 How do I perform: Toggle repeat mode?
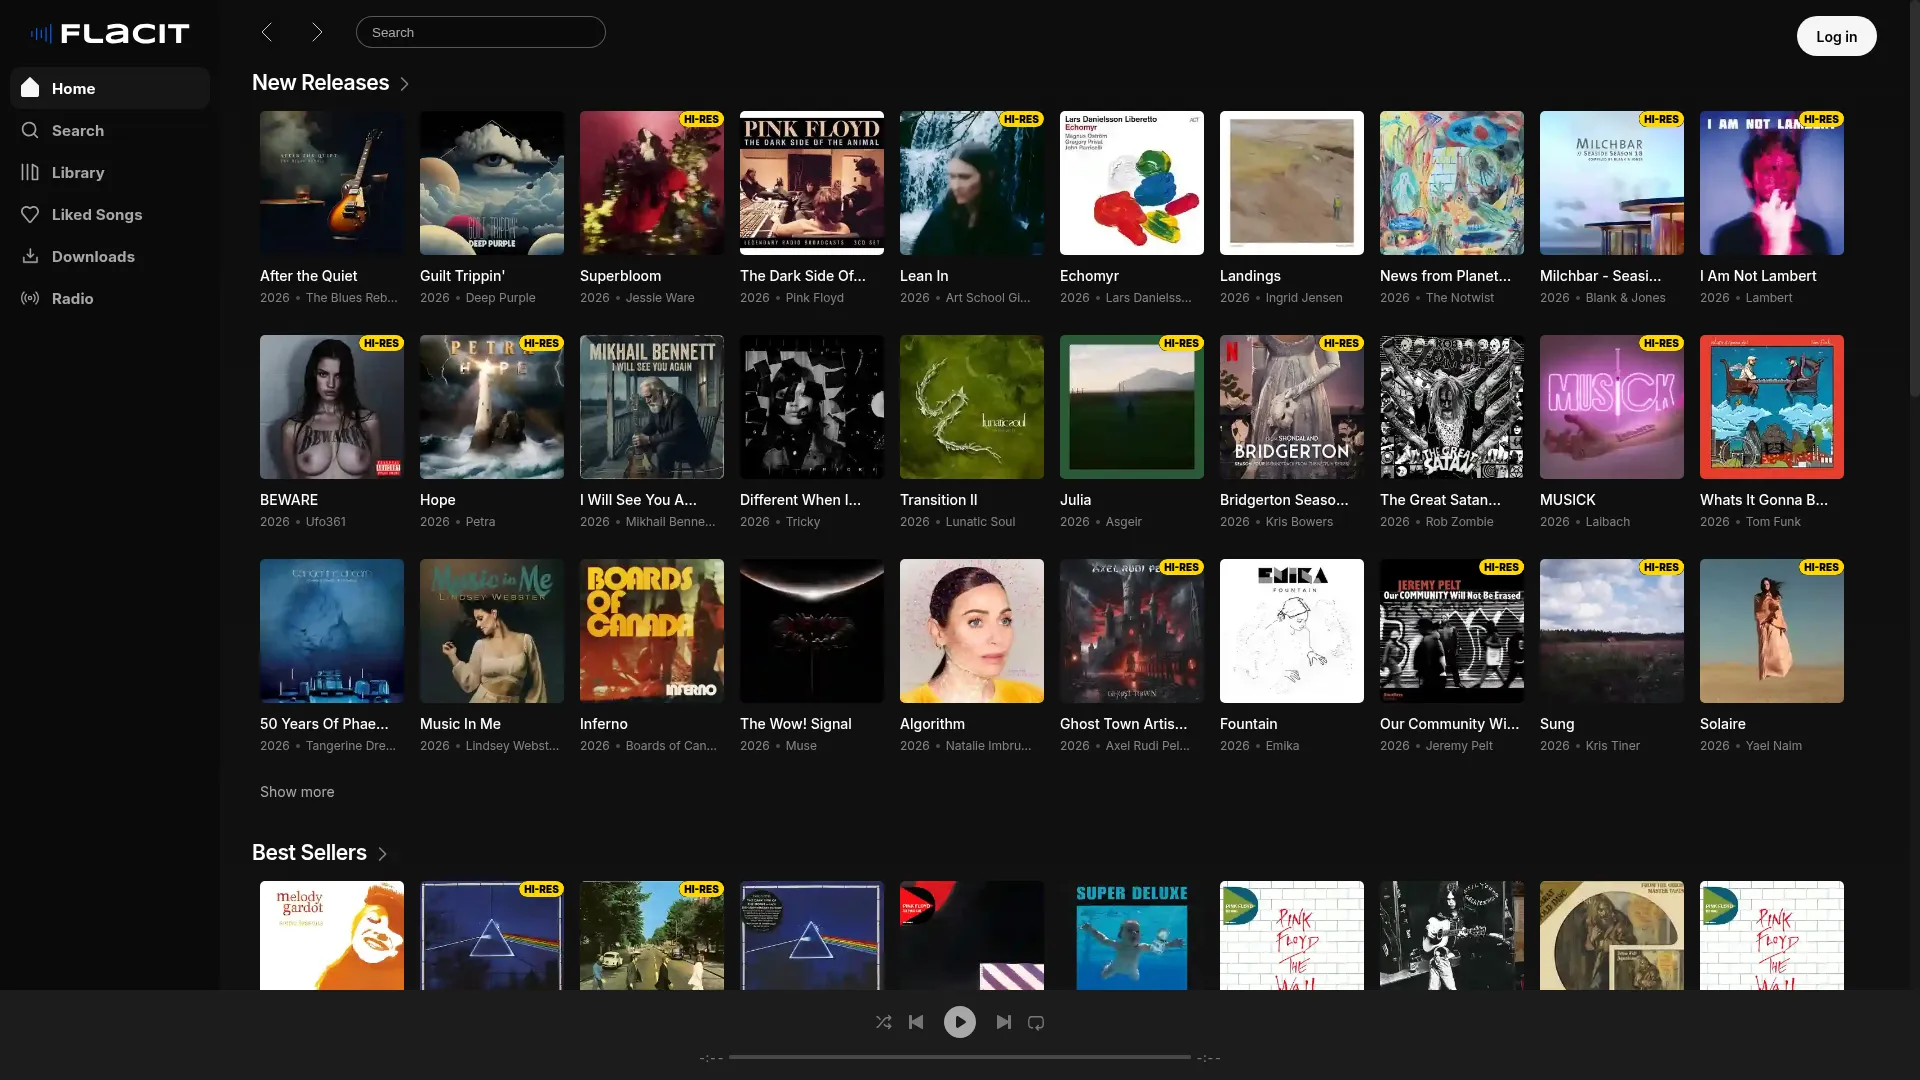point(1036,1022)
